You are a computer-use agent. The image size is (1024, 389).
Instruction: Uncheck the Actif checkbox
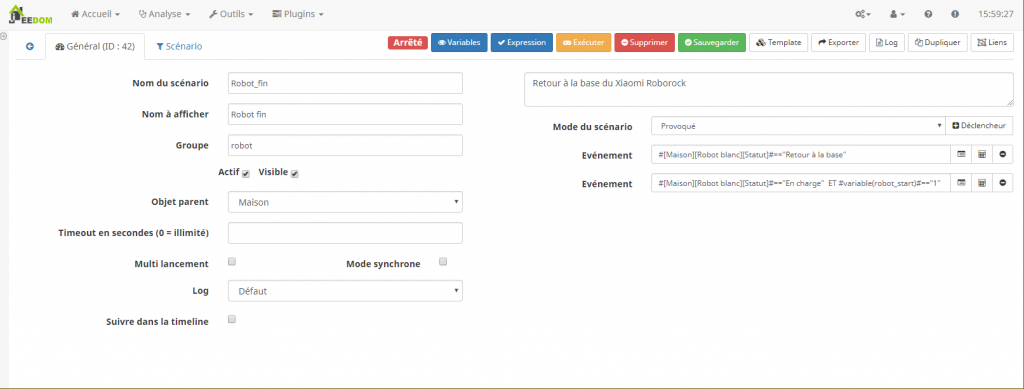click(x=246, y=174)
